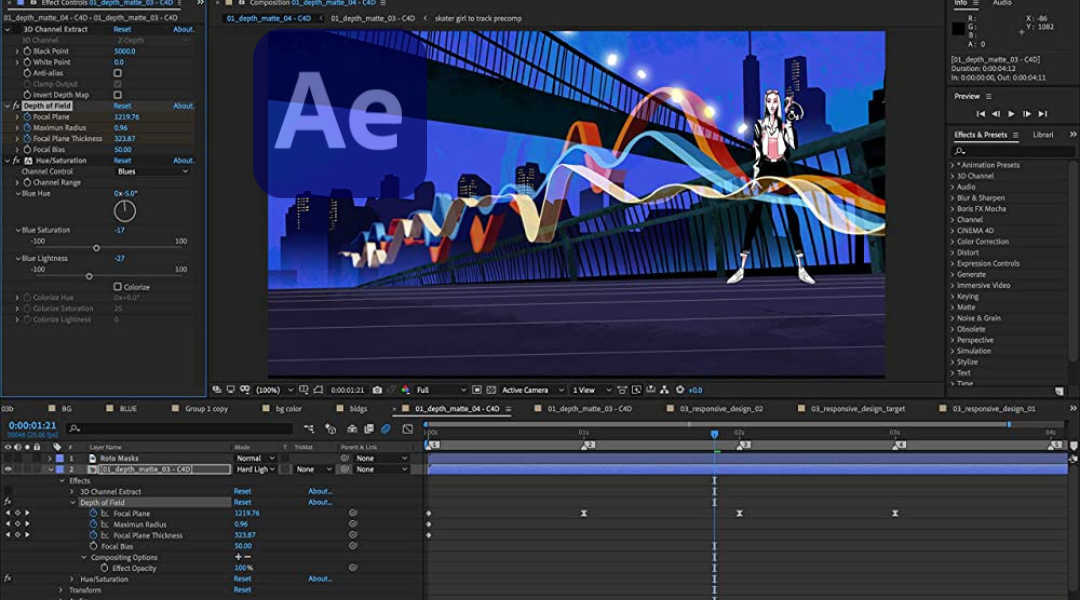
Task: Click the Play button in the Preview panel
Action: (x=1011, y=114)
